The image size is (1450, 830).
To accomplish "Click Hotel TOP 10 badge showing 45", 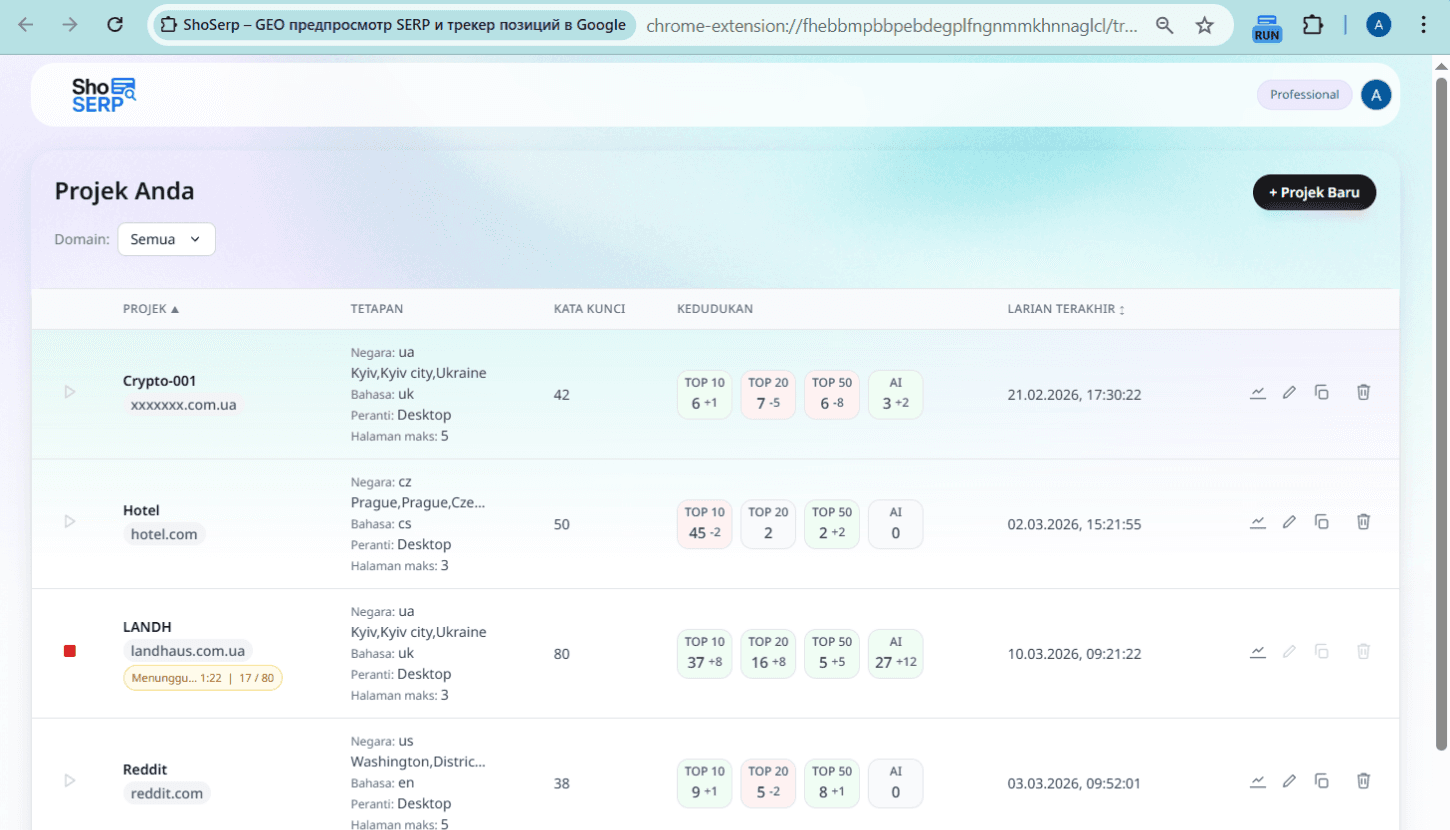I will coord(705,524).
